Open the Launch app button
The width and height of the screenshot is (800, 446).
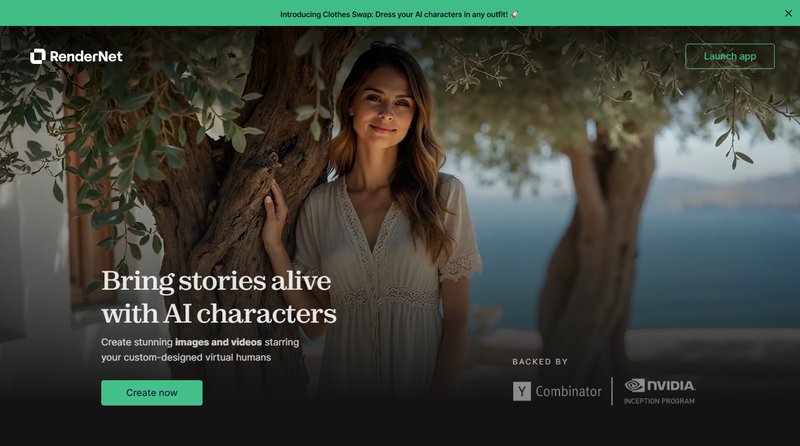point(730,56)
